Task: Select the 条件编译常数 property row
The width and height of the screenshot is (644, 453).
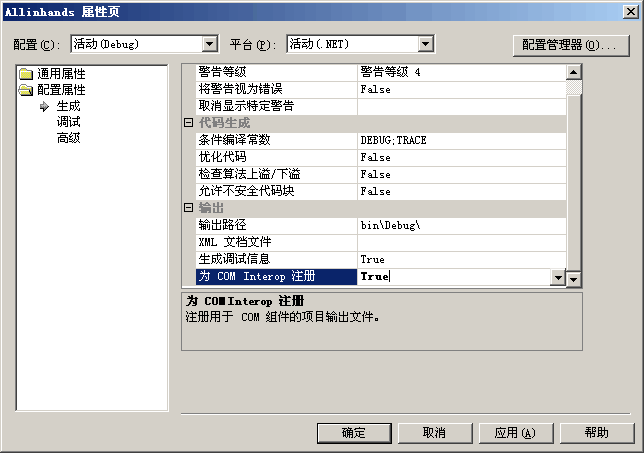Action: point(276,140)
